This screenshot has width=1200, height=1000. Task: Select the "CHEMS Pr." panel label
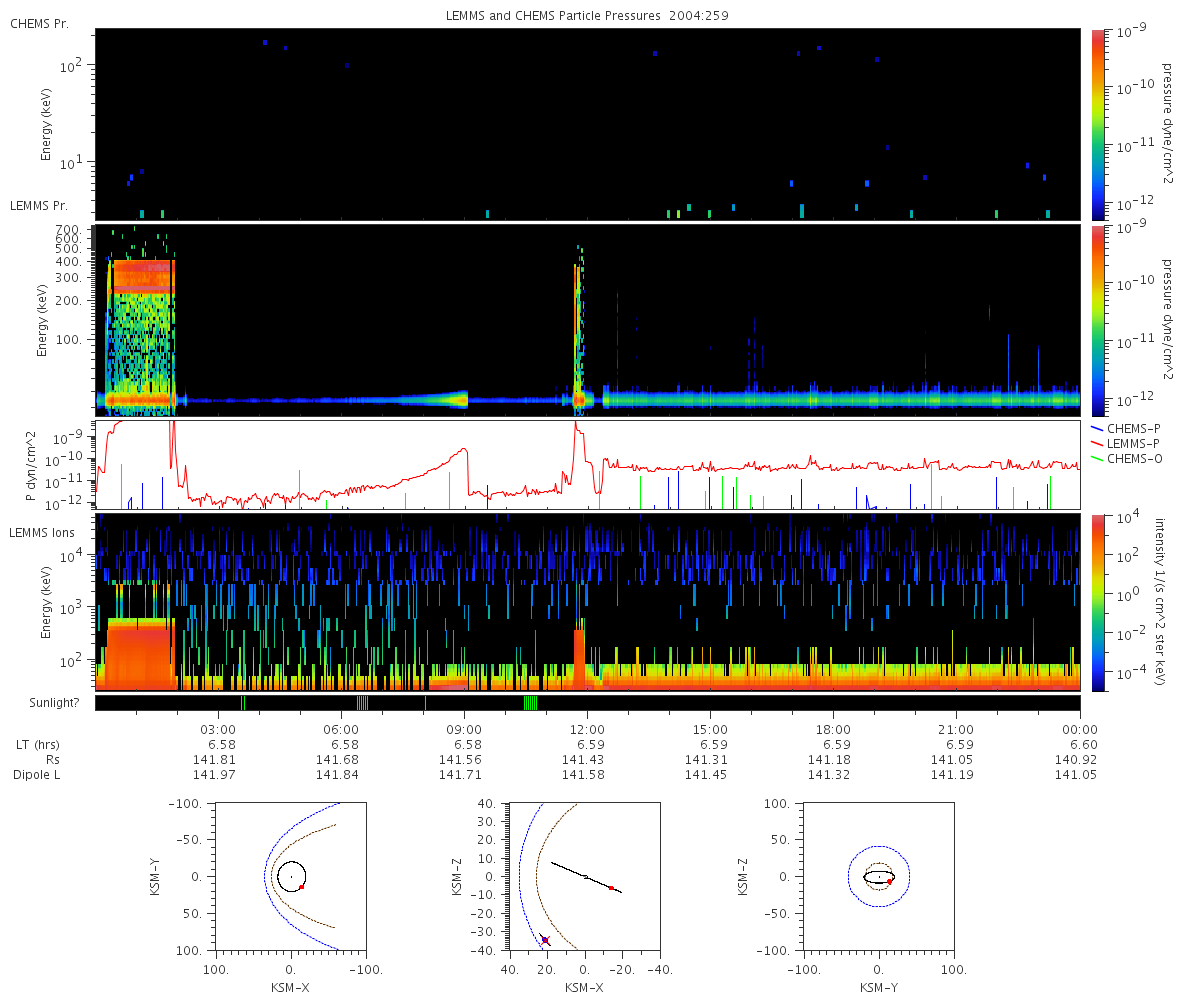point(39,23)
